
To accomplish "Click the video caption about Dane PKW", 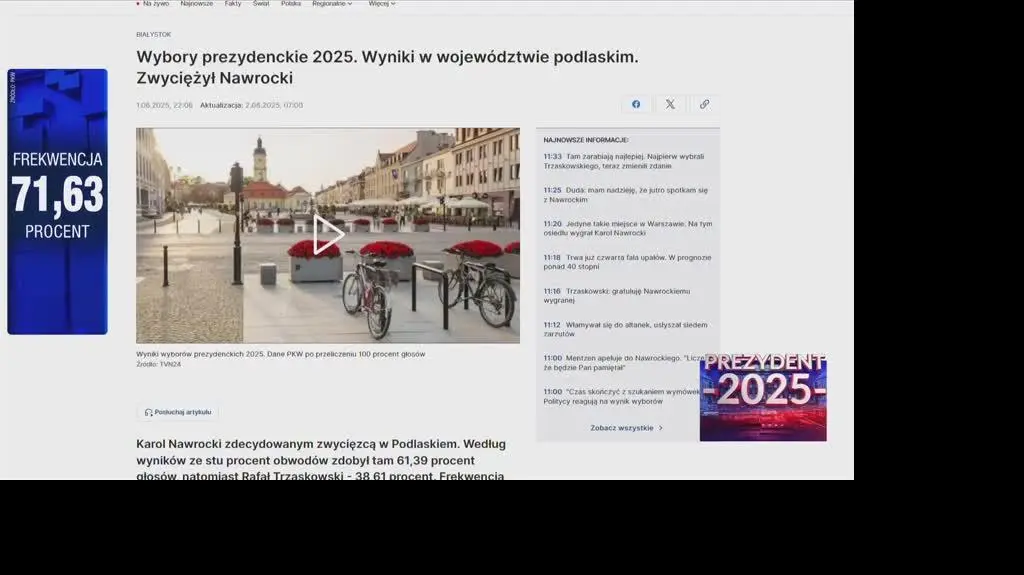I will (281, 354).
